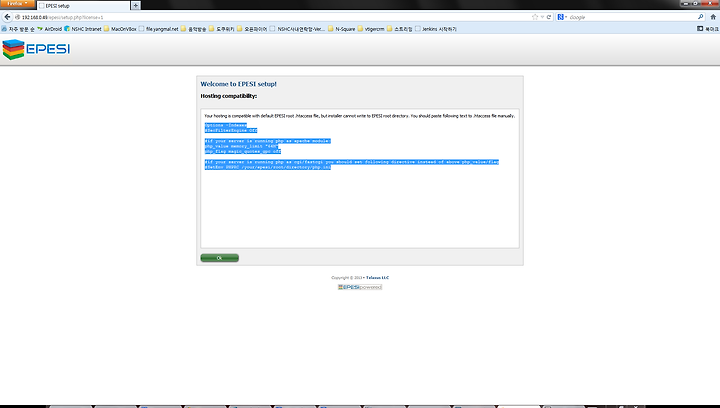Reload the page with the refresh icon
Viewport: 720px width, 408px height.
(548, 17)
